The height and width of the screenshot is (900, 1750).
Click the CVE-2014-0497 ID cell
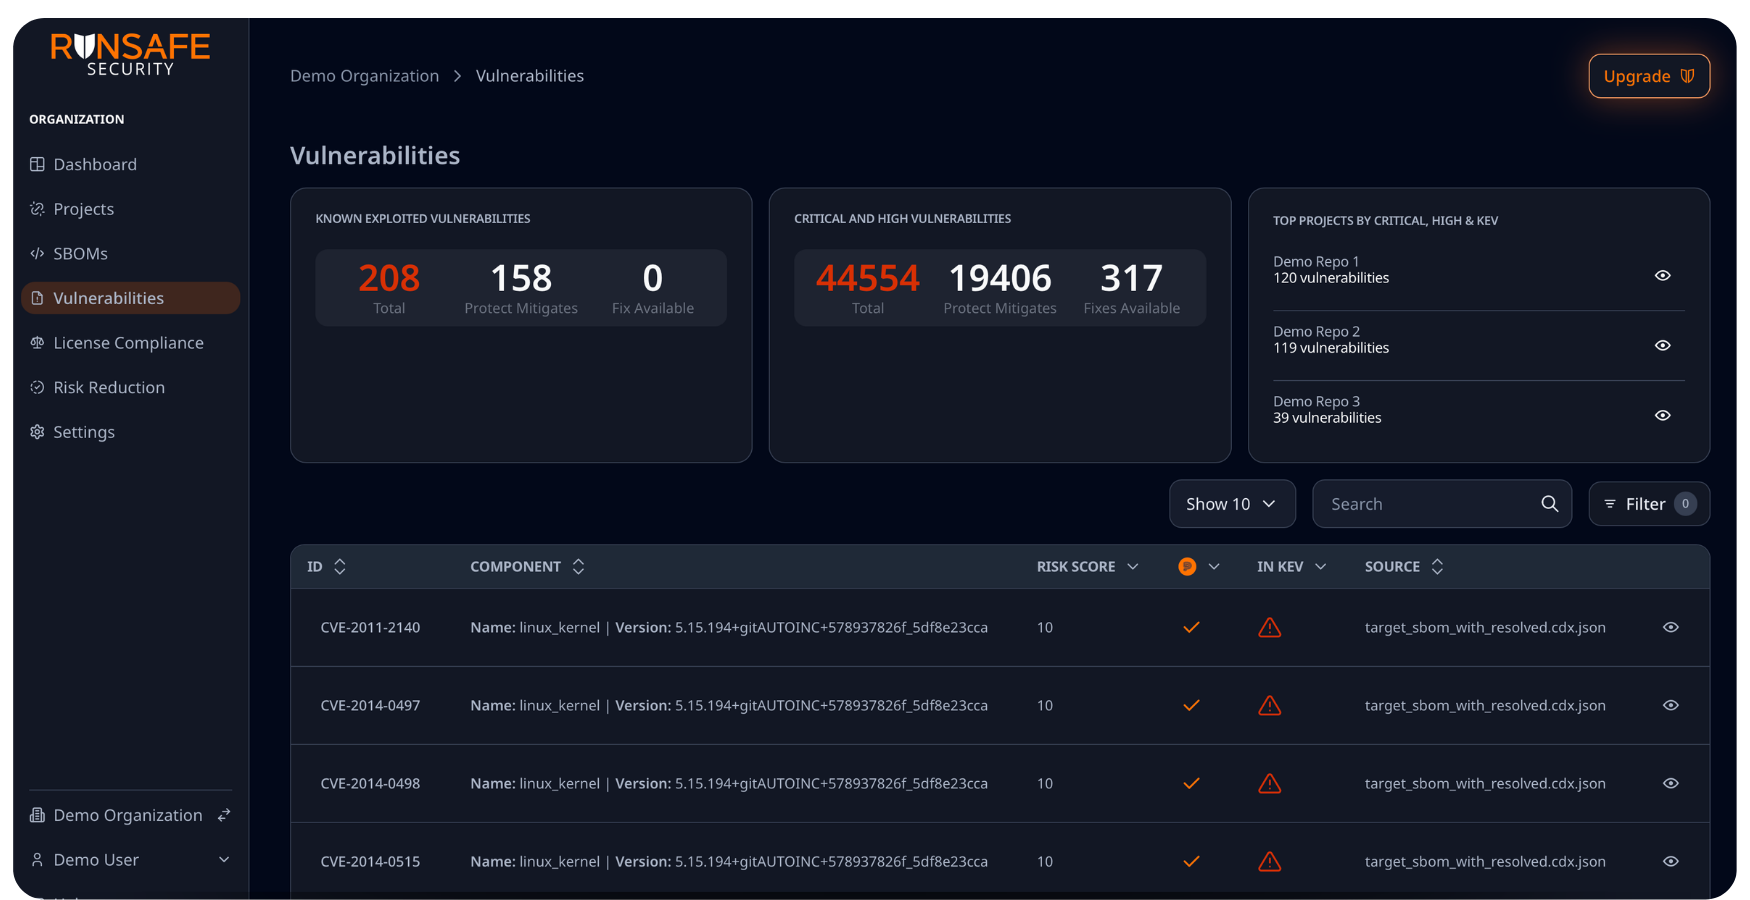(x=370, y=705)
